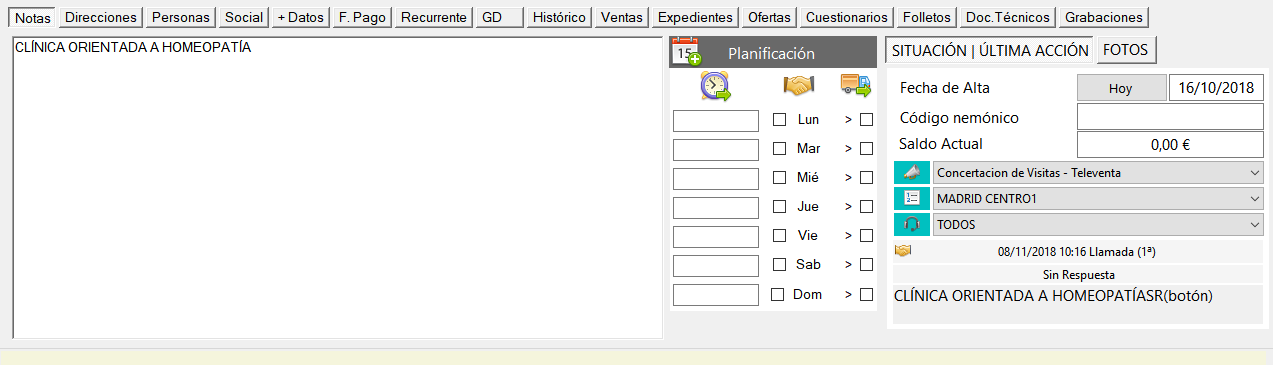Click the small handshake icon by last call
Viewport: 1273px width, 365px height.
point(903,251)
